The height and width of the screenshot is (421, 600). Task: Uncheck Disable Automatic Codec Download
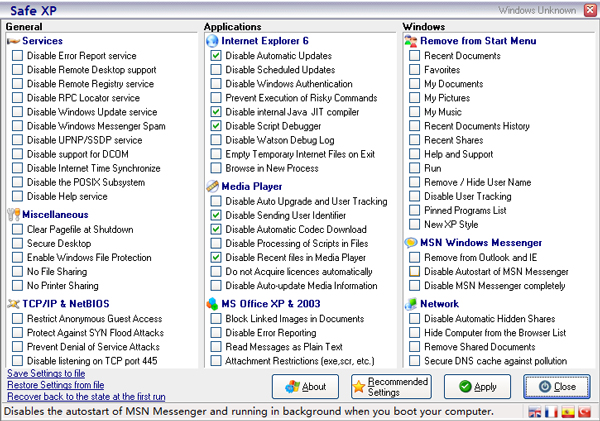pos(216,230)
